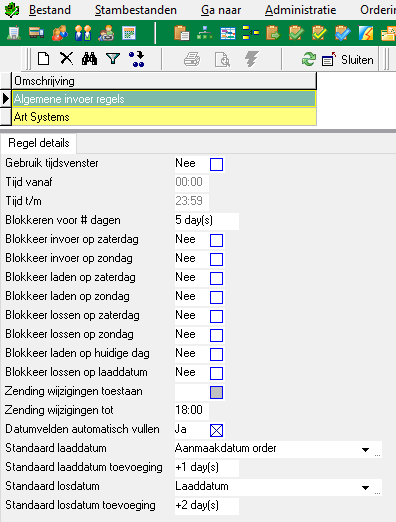Click the ellipsis beside Laaddatum

(377, 492)
